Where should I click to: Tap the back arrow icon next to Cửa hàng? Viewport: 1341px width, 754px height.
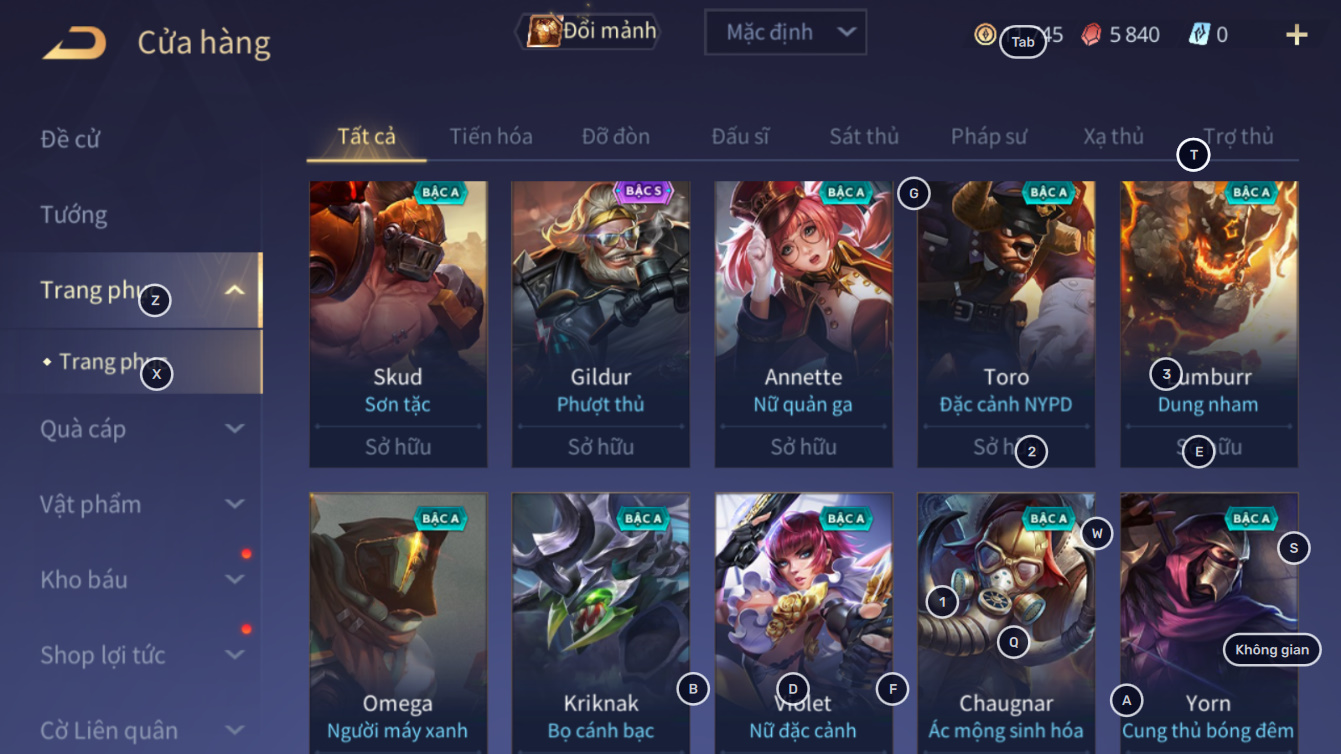(x=74, y=43)
